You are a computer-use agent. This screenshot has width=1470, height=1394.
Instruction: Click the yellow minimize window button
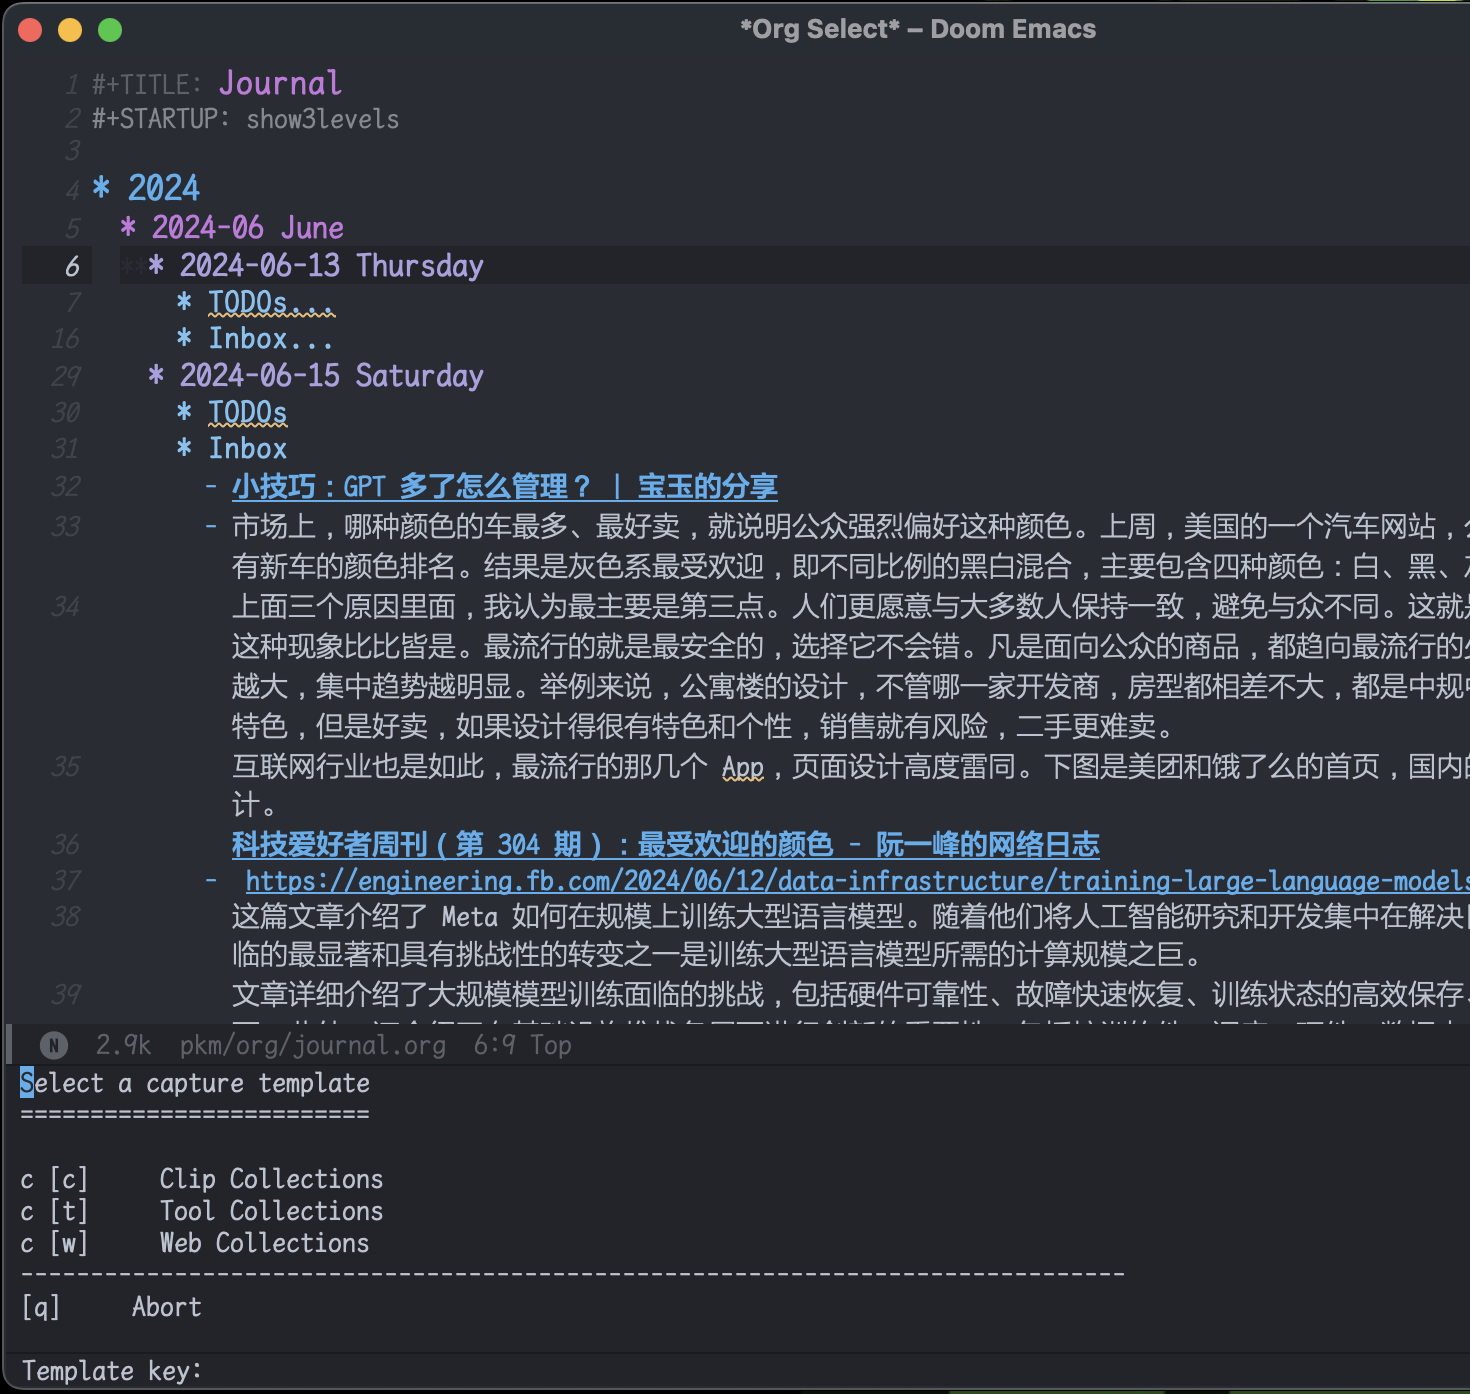(x=70, y=30)
